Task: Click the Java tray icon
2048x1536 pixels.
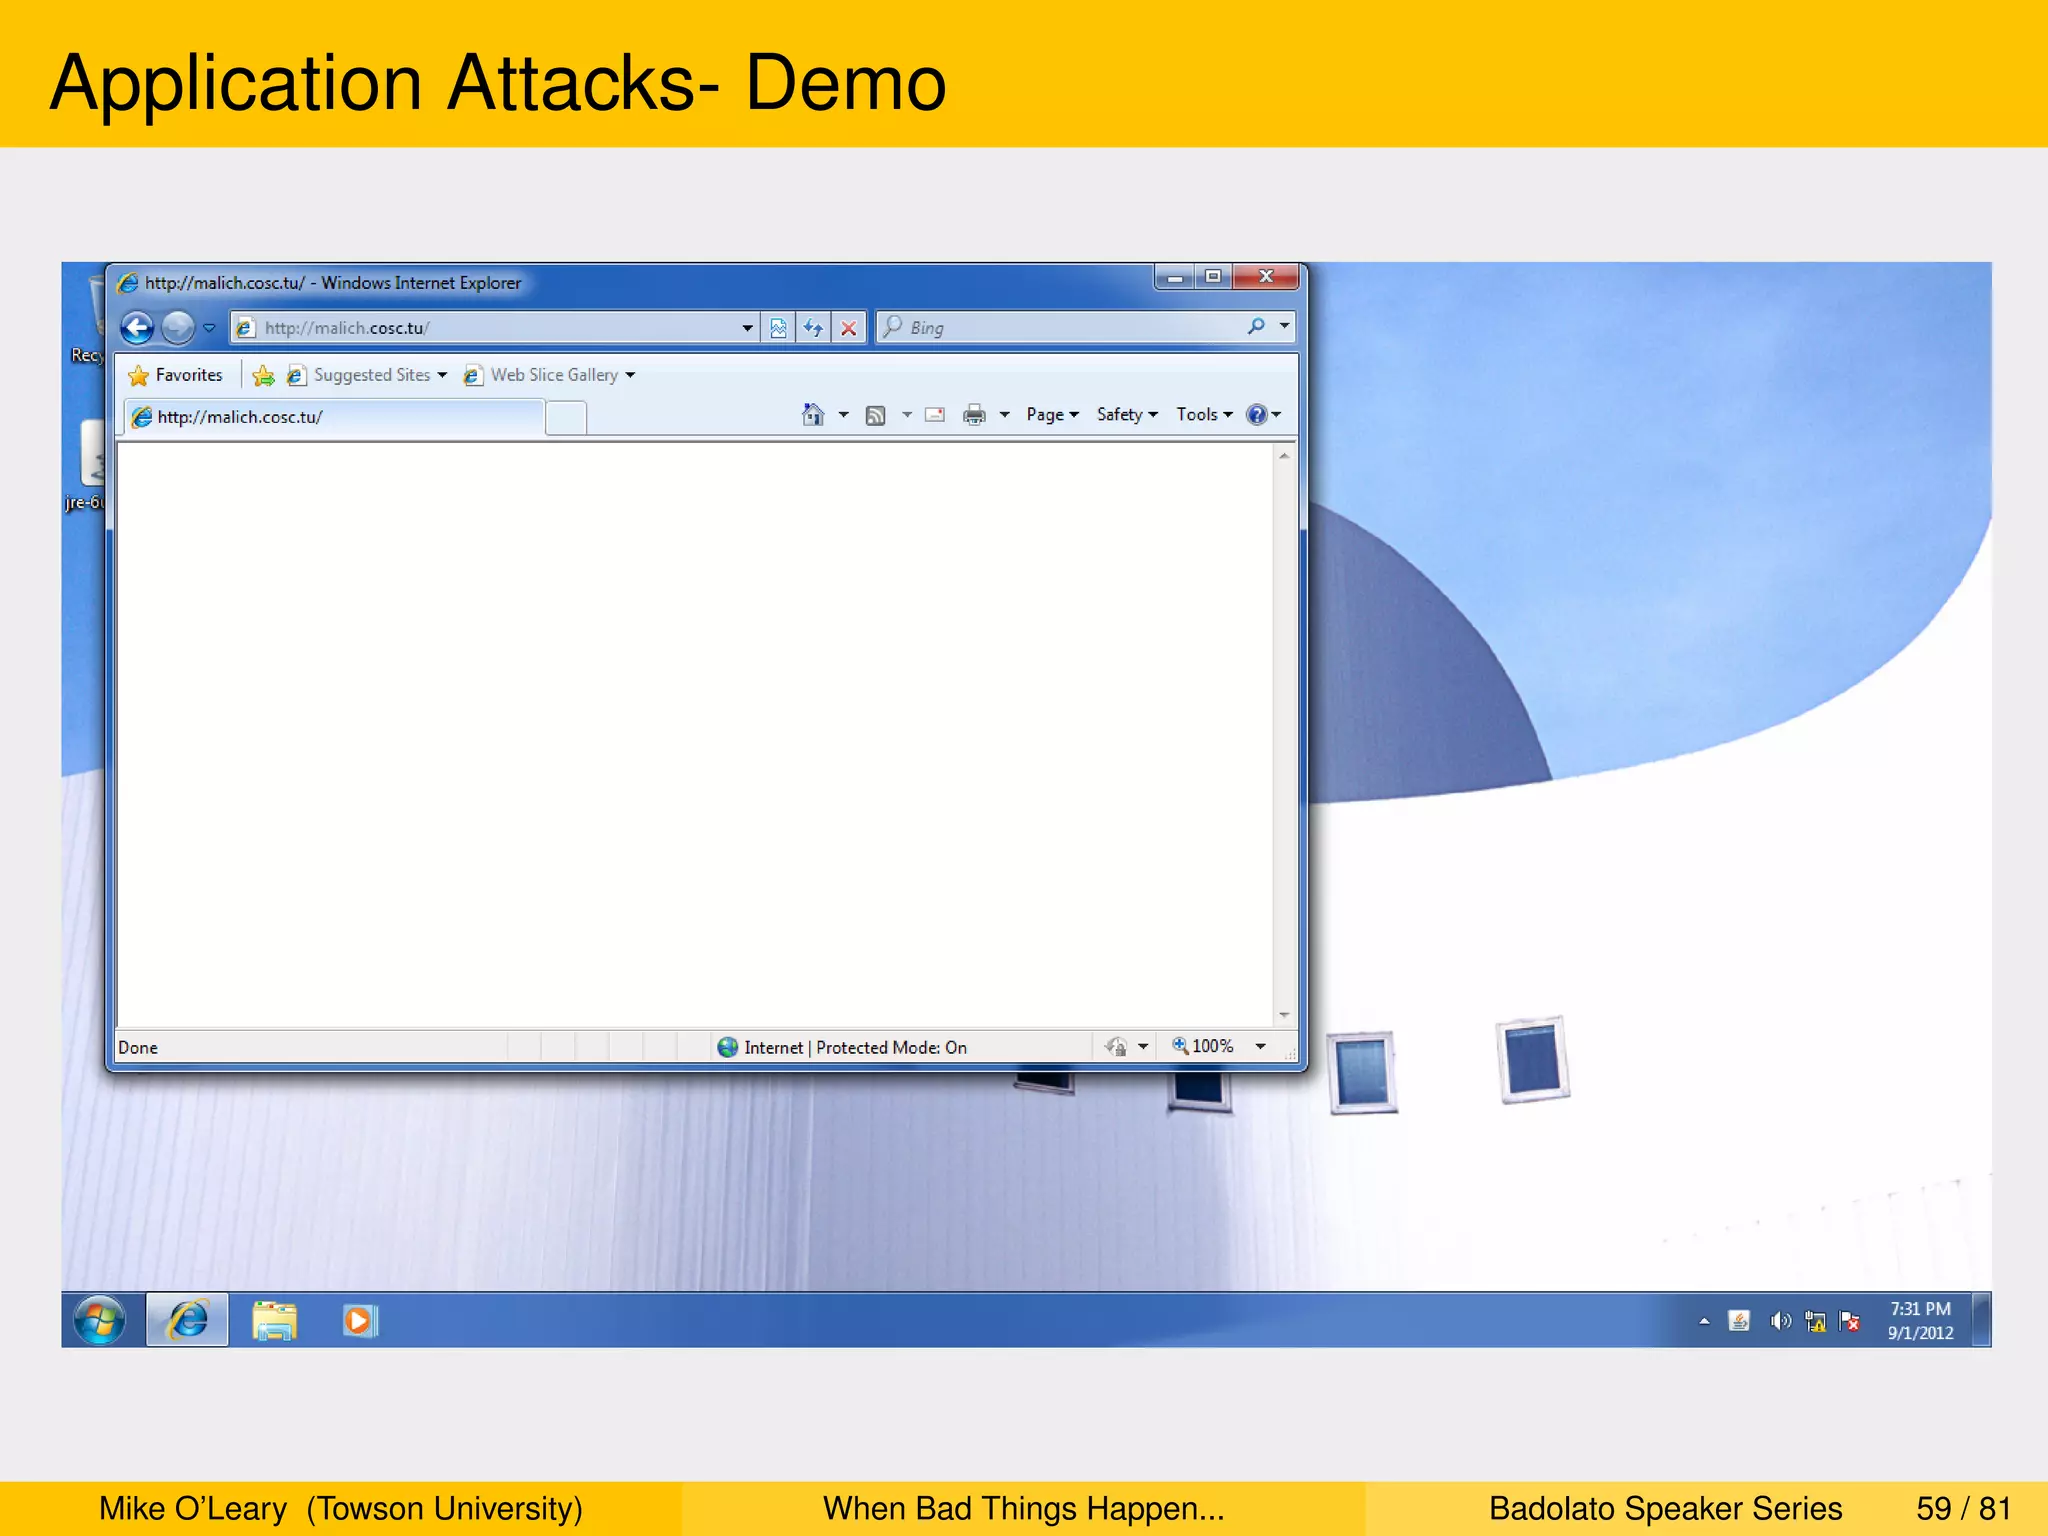Action: coord(1739,1321)
